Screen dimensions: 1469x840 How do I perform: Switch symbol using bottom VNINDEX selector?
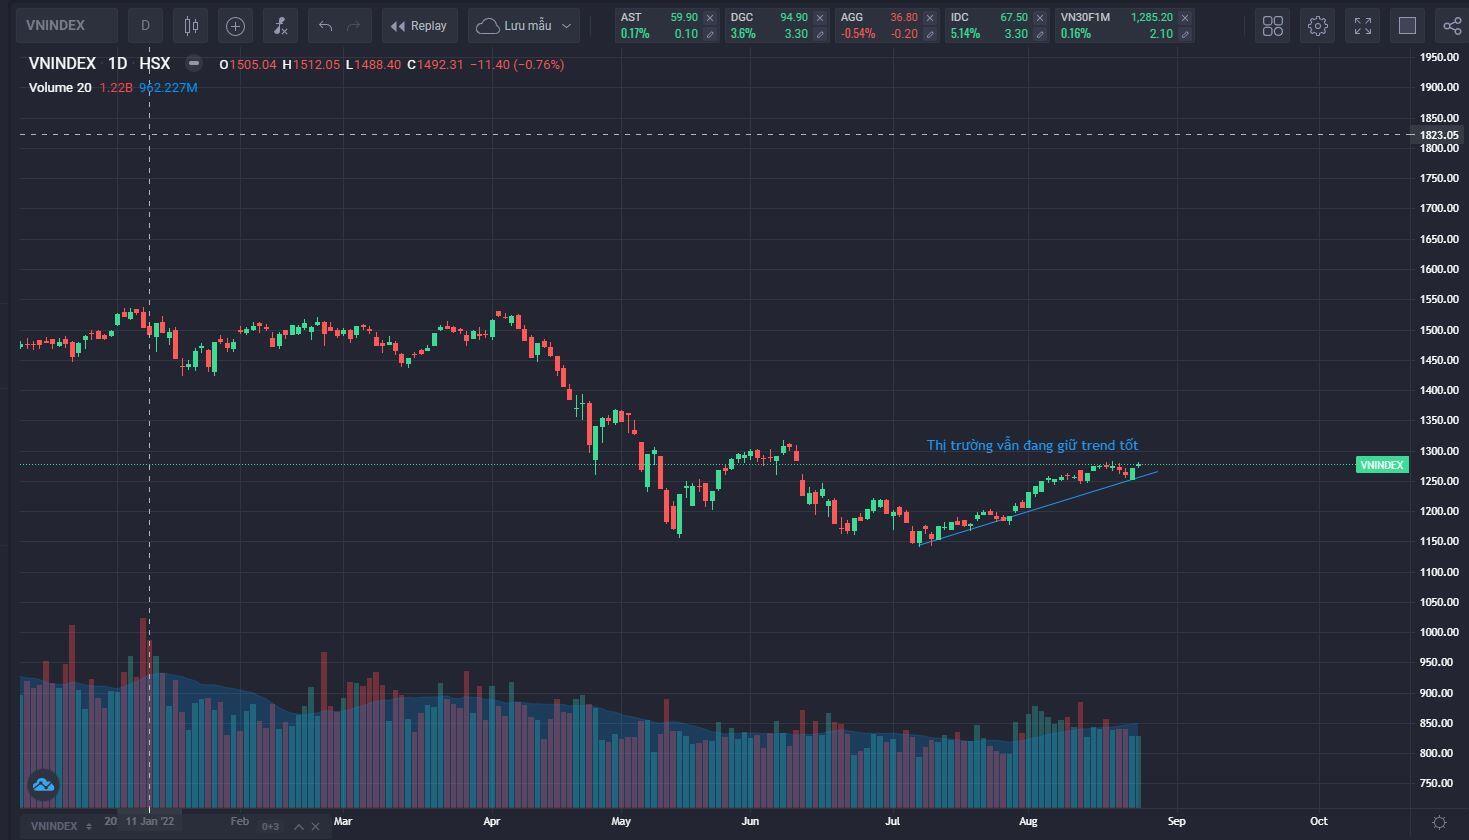[60, 826]
